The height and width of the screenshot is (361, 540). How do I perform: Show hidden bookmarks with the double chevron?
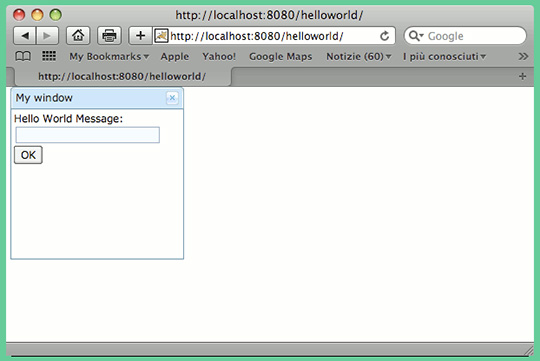[523, 56]
